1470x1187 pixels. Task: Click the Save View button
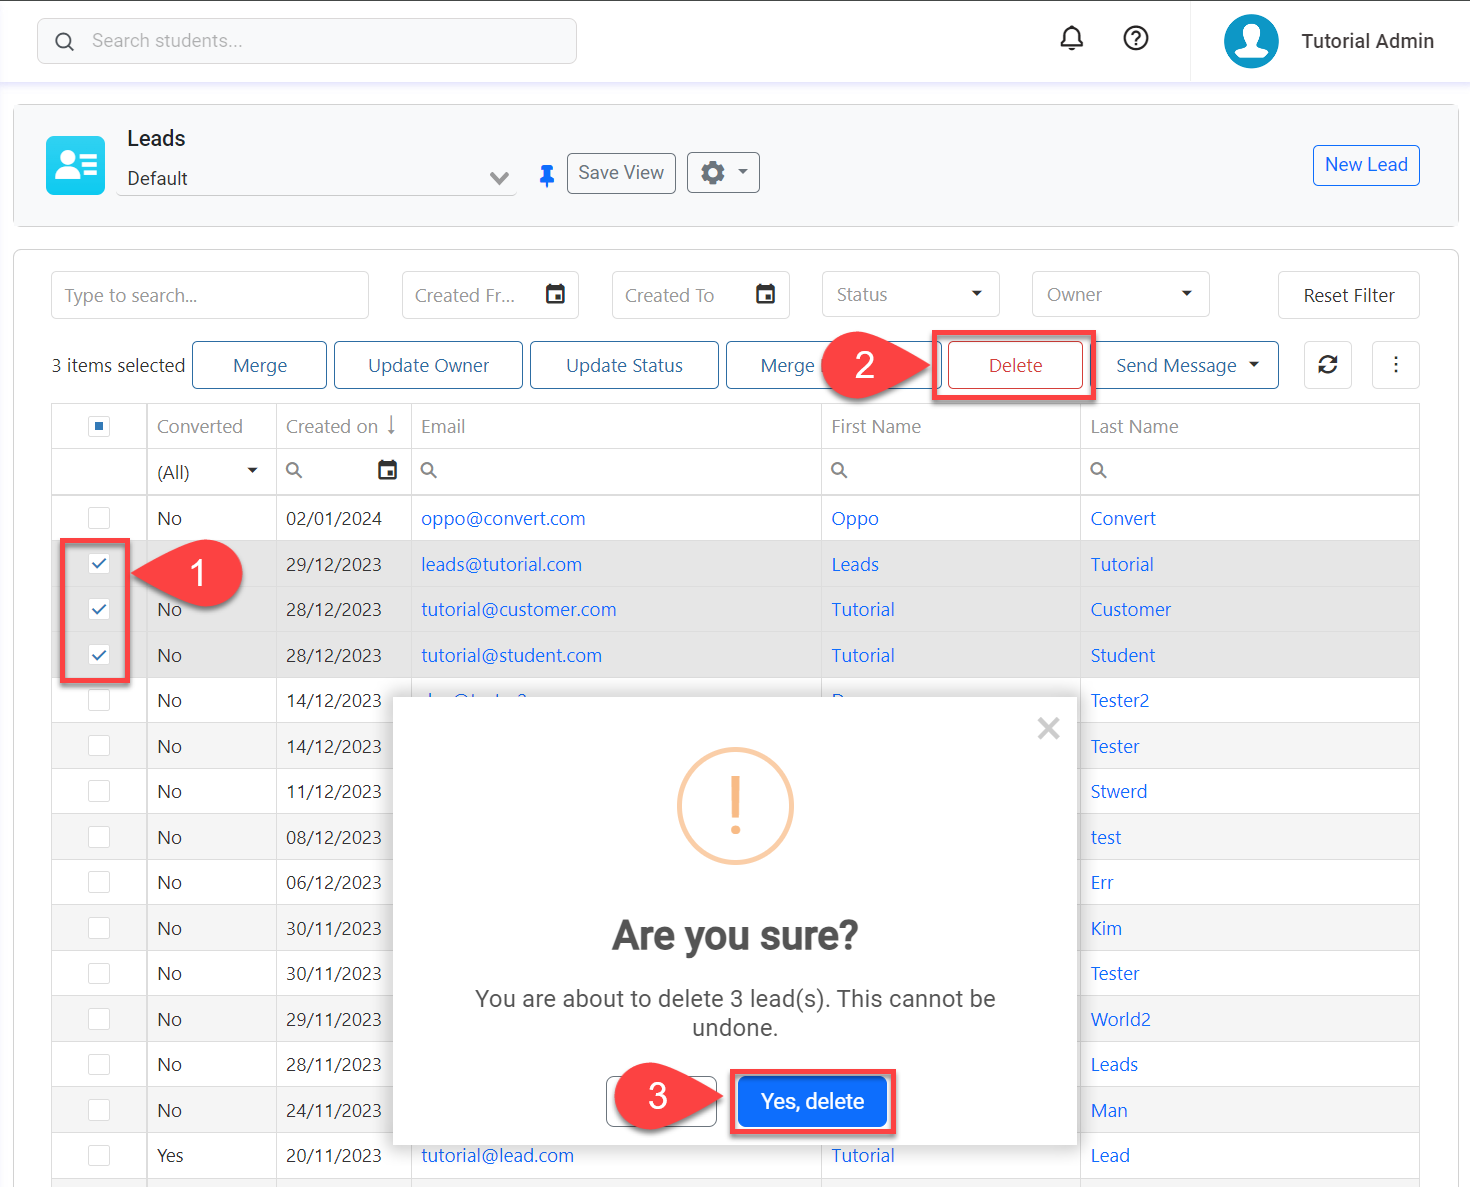621,172
